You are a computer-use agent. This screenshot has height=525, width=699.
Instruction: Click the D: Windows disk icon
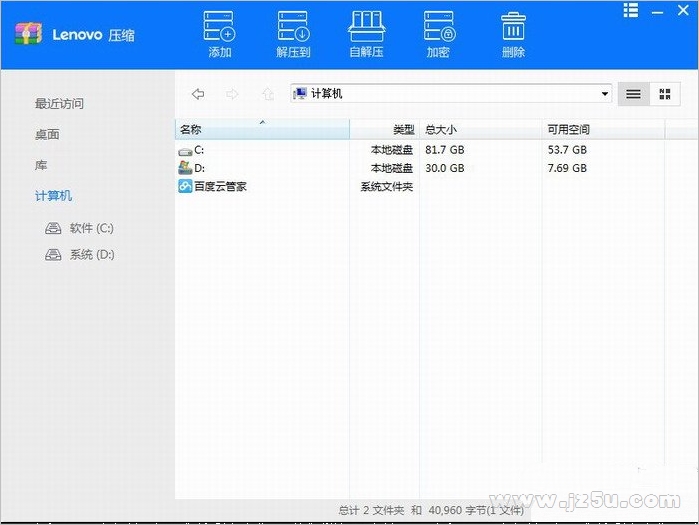185,168
